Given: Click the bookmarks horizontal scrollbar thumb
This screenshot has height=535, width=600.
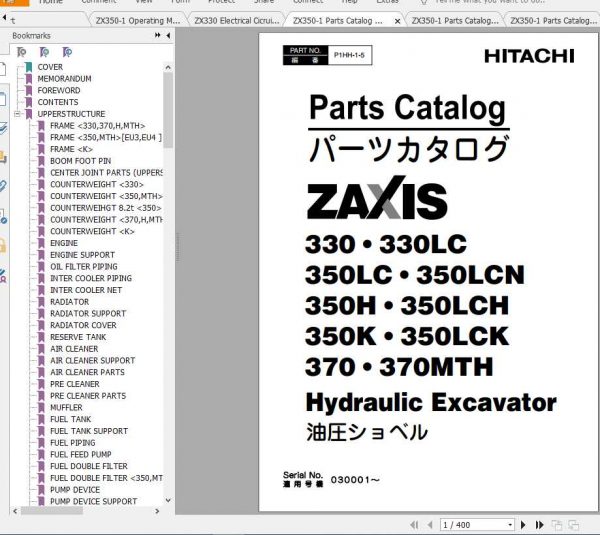Looking at the screenshot, I should click(52, 511).
